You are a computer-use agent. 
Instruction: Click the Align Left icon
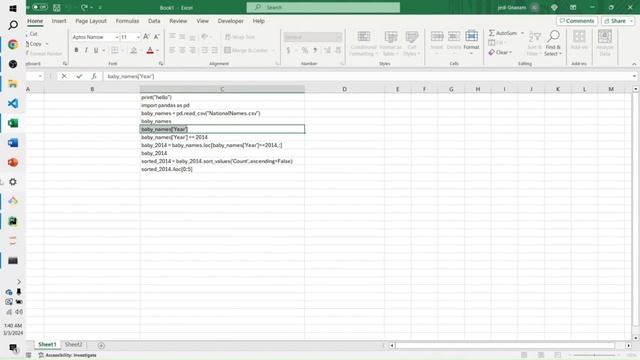pyautogui.click(x=172, y=50)
